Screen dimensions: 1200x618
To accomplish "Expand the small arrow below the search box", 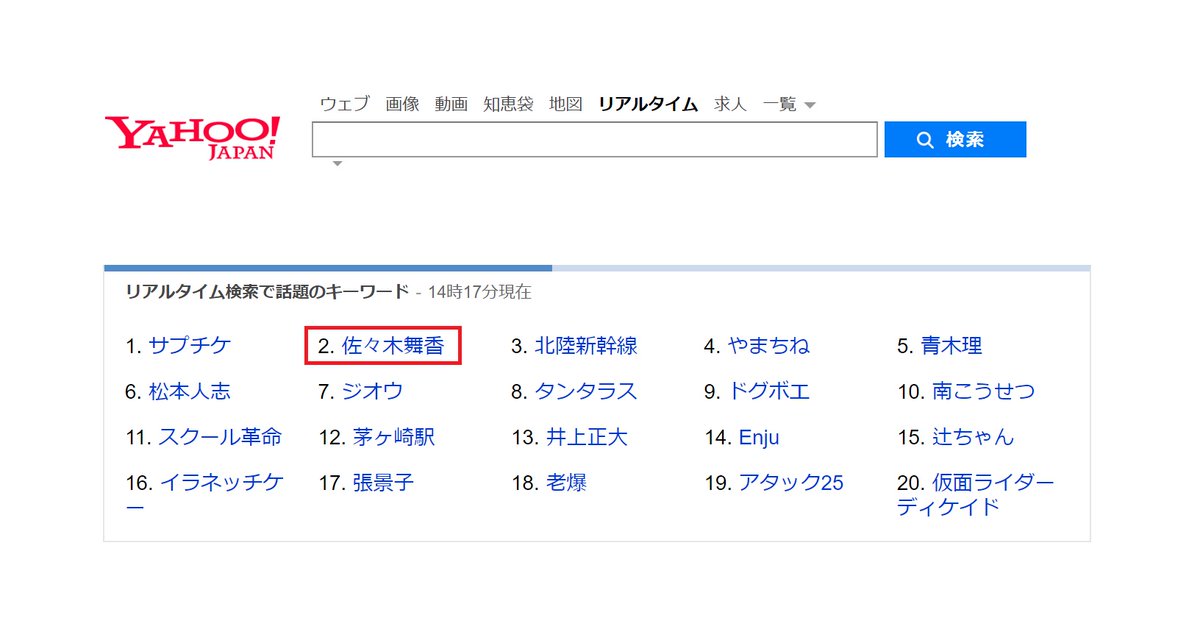I will [337, 164].
